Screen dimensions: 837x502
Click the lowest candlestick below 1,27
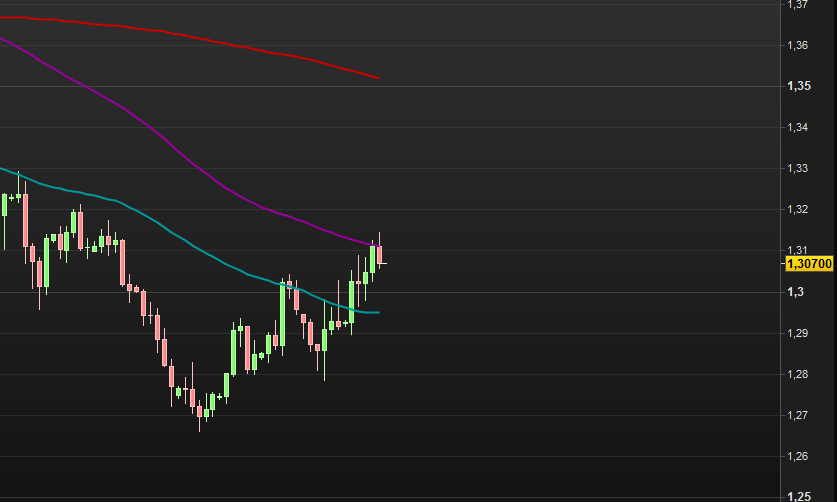coord(200,415)
